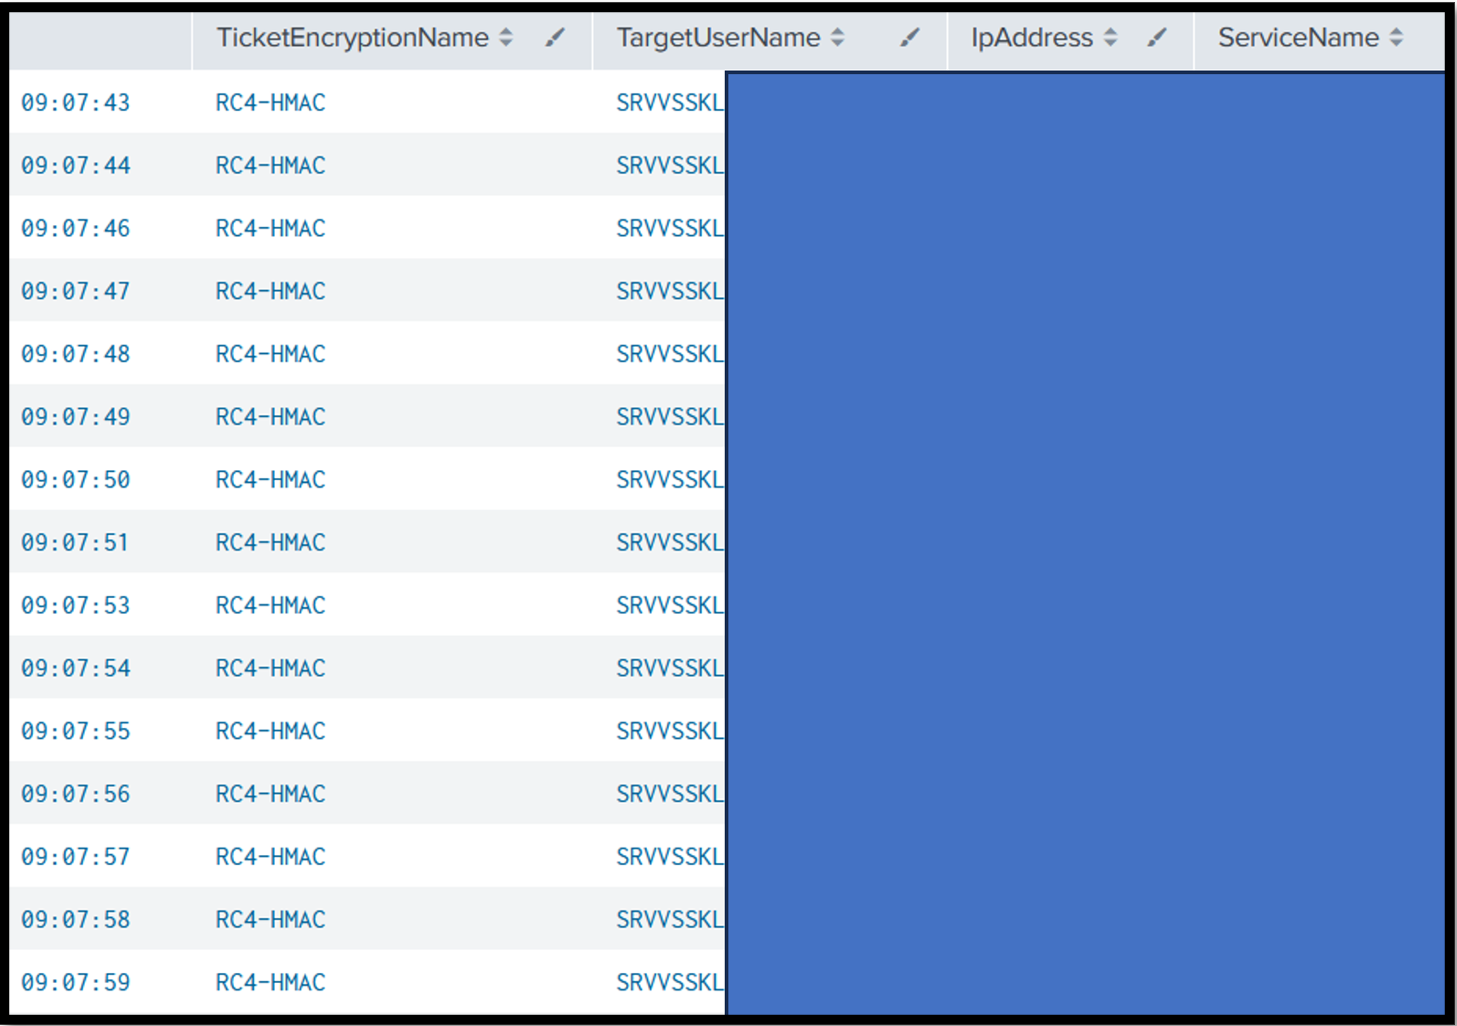
Task: Click the pencil icon beside TicketEncryptionName
Action: tap(557, 38)
